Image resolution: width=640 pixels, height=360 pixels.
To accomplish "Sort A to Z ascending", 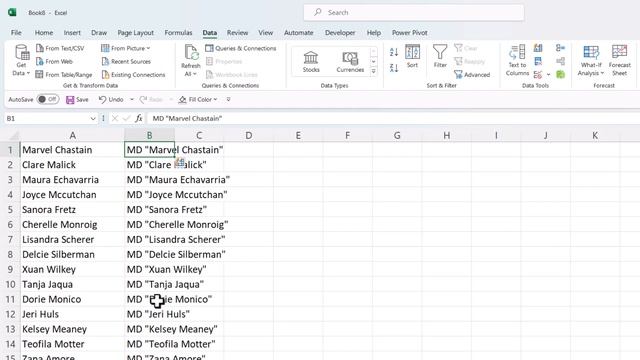I will coord(394,52).
